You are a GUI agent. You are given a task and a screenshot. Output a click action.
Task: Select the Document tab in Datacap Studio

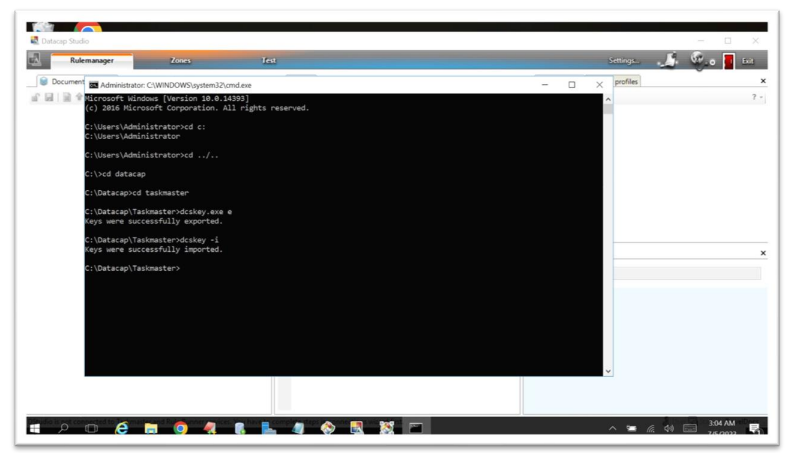(61, 82)
